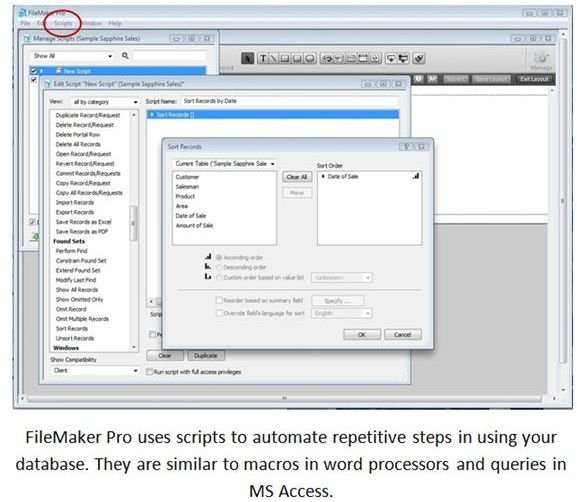Toggle checkbox of second script row

[34, 79]
